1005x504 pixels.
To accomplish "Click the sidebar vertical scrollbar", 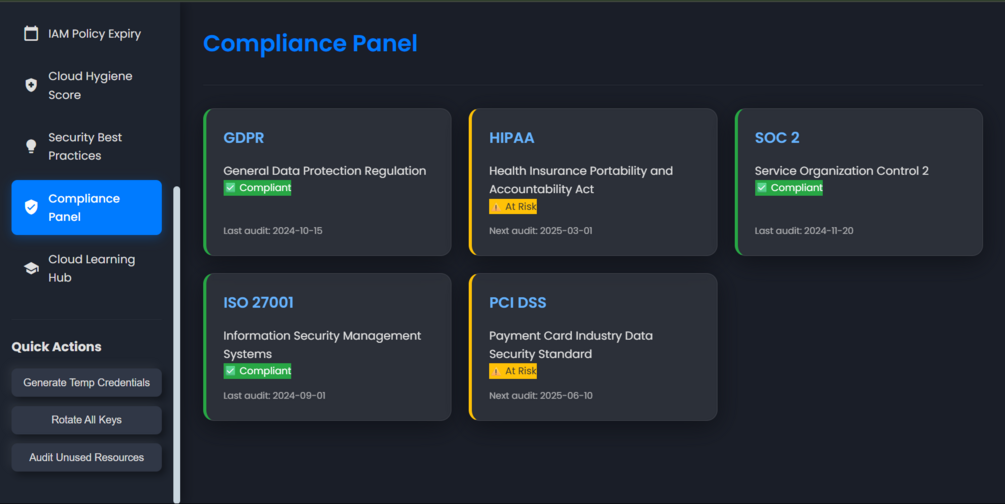I will 177,340.
